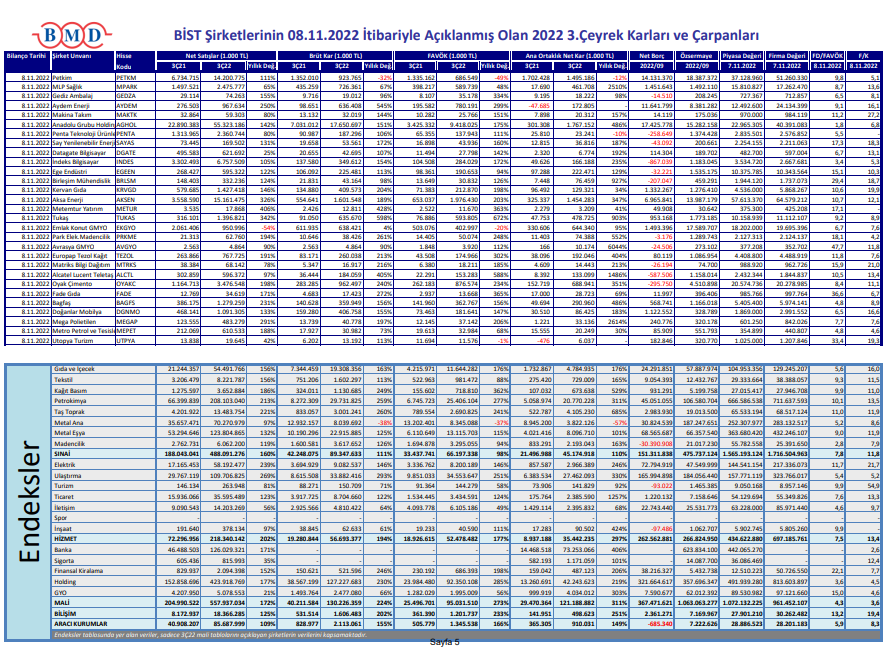Click the 'Holding' index row label
Viewport: 889px width, 658px height.
[65, 581]
